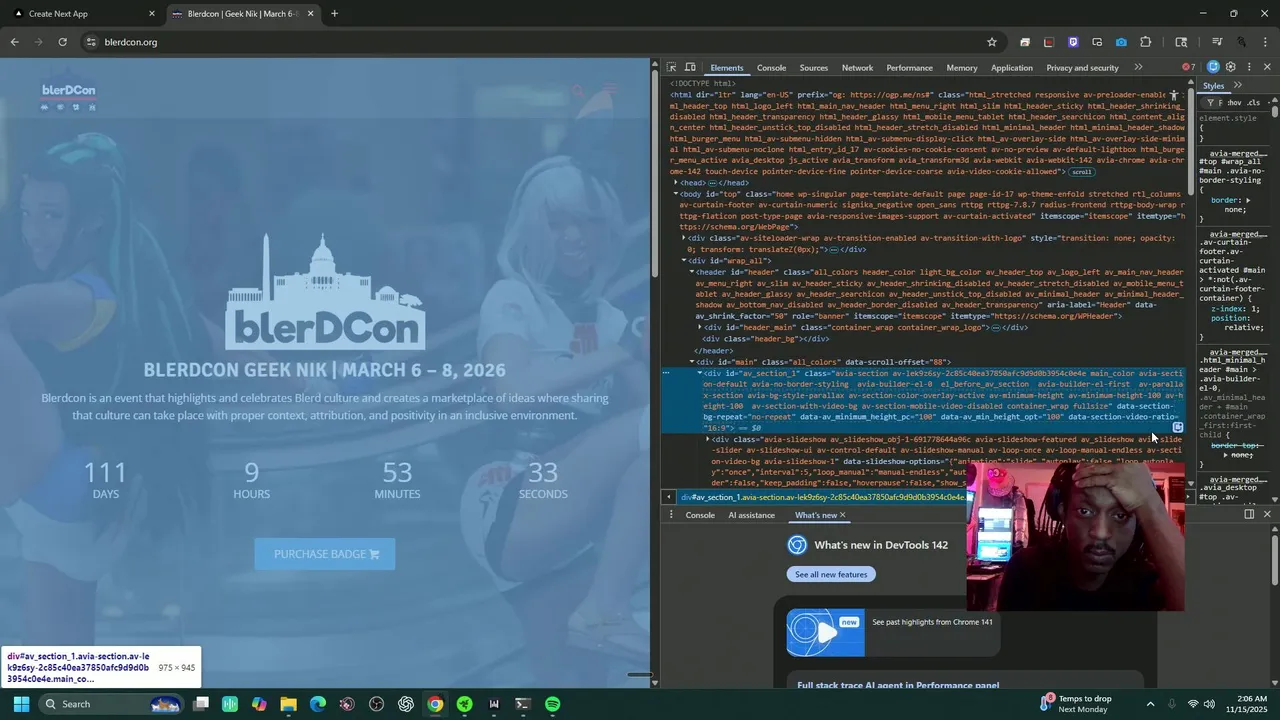Open the blue AI assistance icon in DevTools
The image size is (1280, 720).
pyautogui.click(x=1213, y=67)
